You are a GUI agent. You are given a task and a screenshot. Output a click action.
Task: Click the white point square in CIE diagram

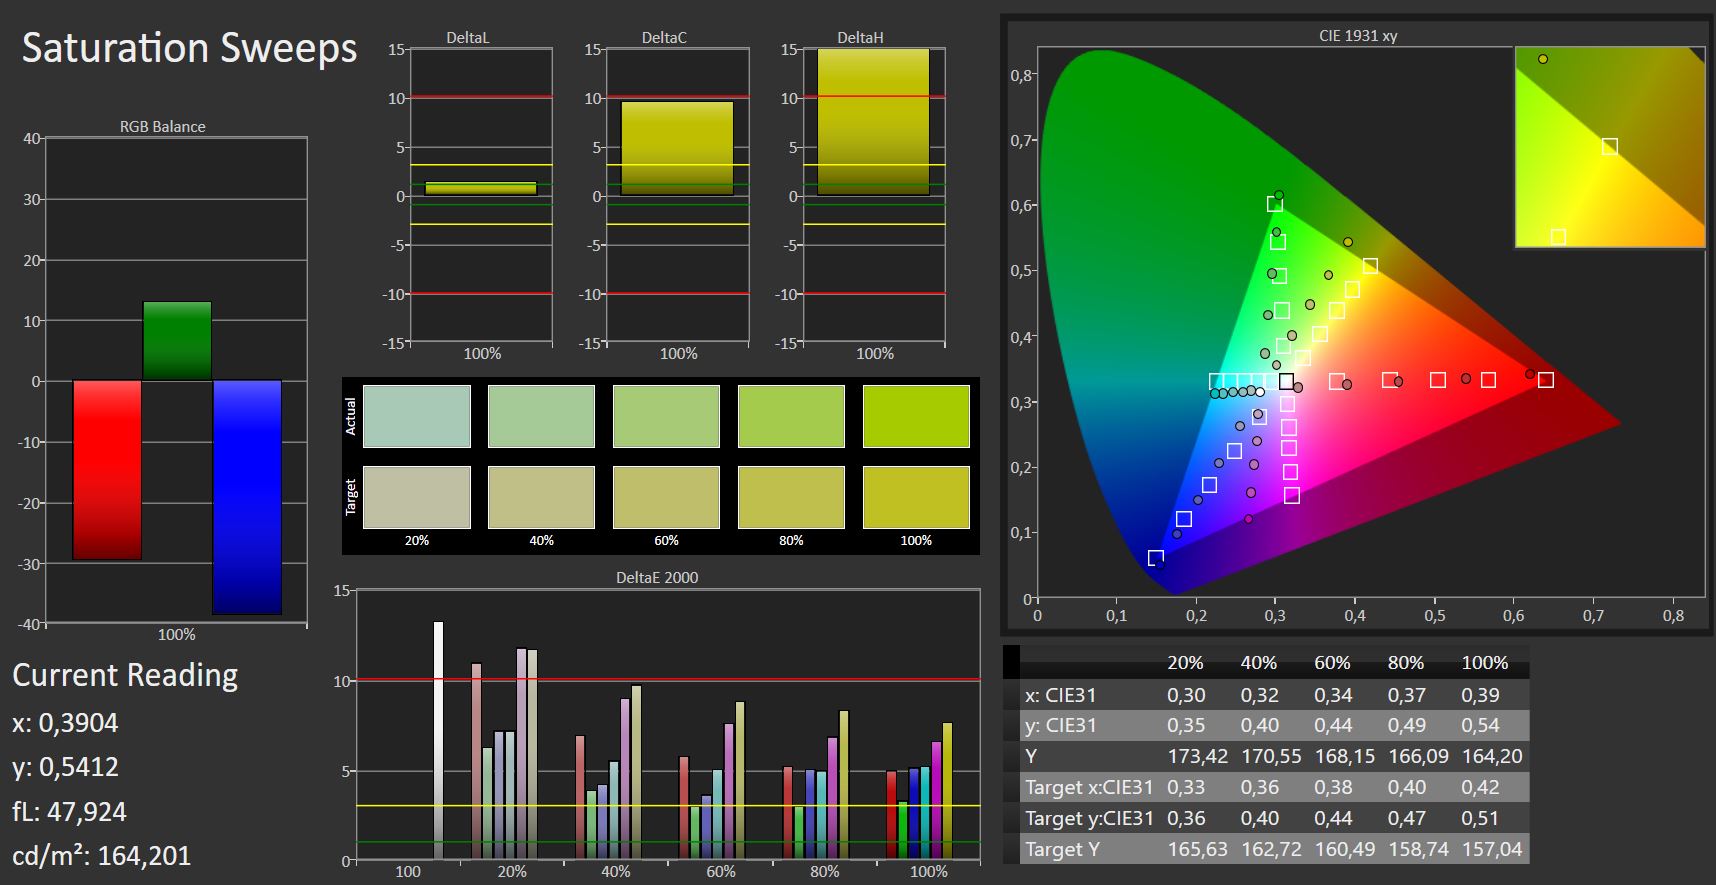(x=1286, y=381)
